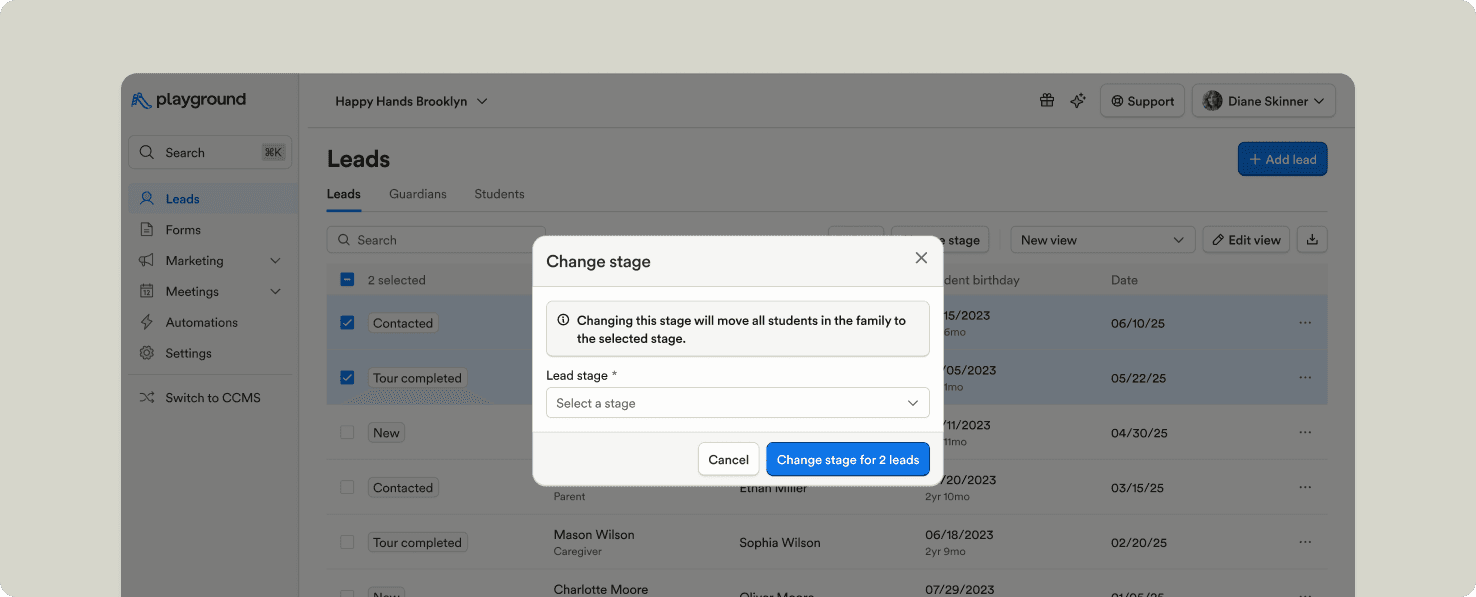The height and width of the screenshot is (597, 1476).
Task: Expand the Meetings chevron
Action: tap(276, 291)
